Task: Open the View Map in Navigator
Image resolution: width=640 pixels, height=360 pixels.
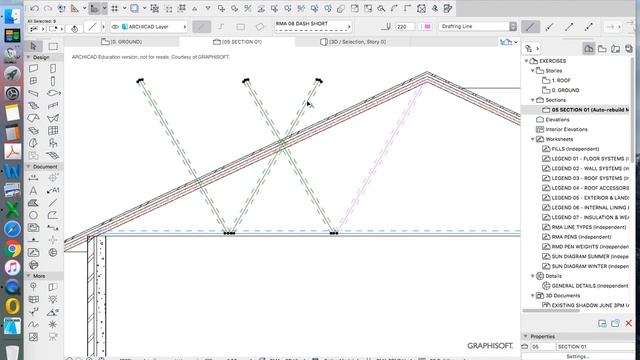Action: (602, 49)
